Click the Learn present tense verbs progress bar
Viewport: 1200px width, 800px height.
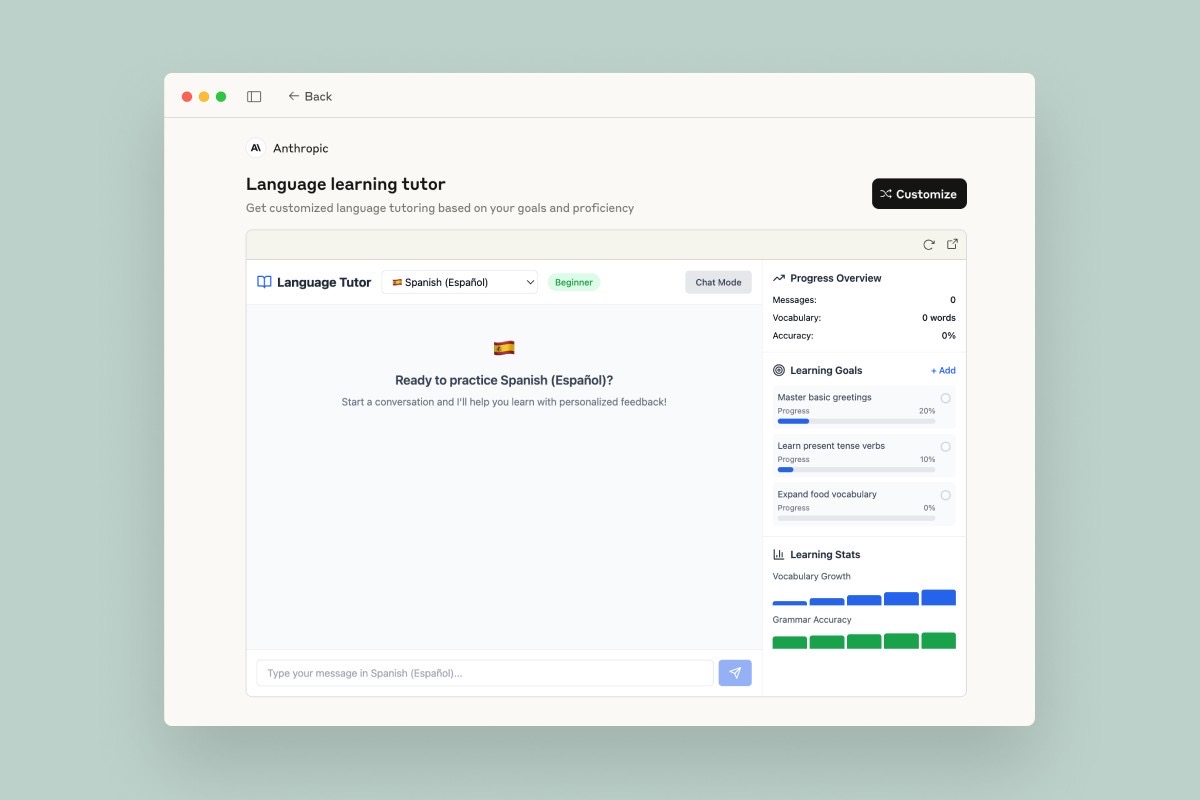tap(856, 469)
